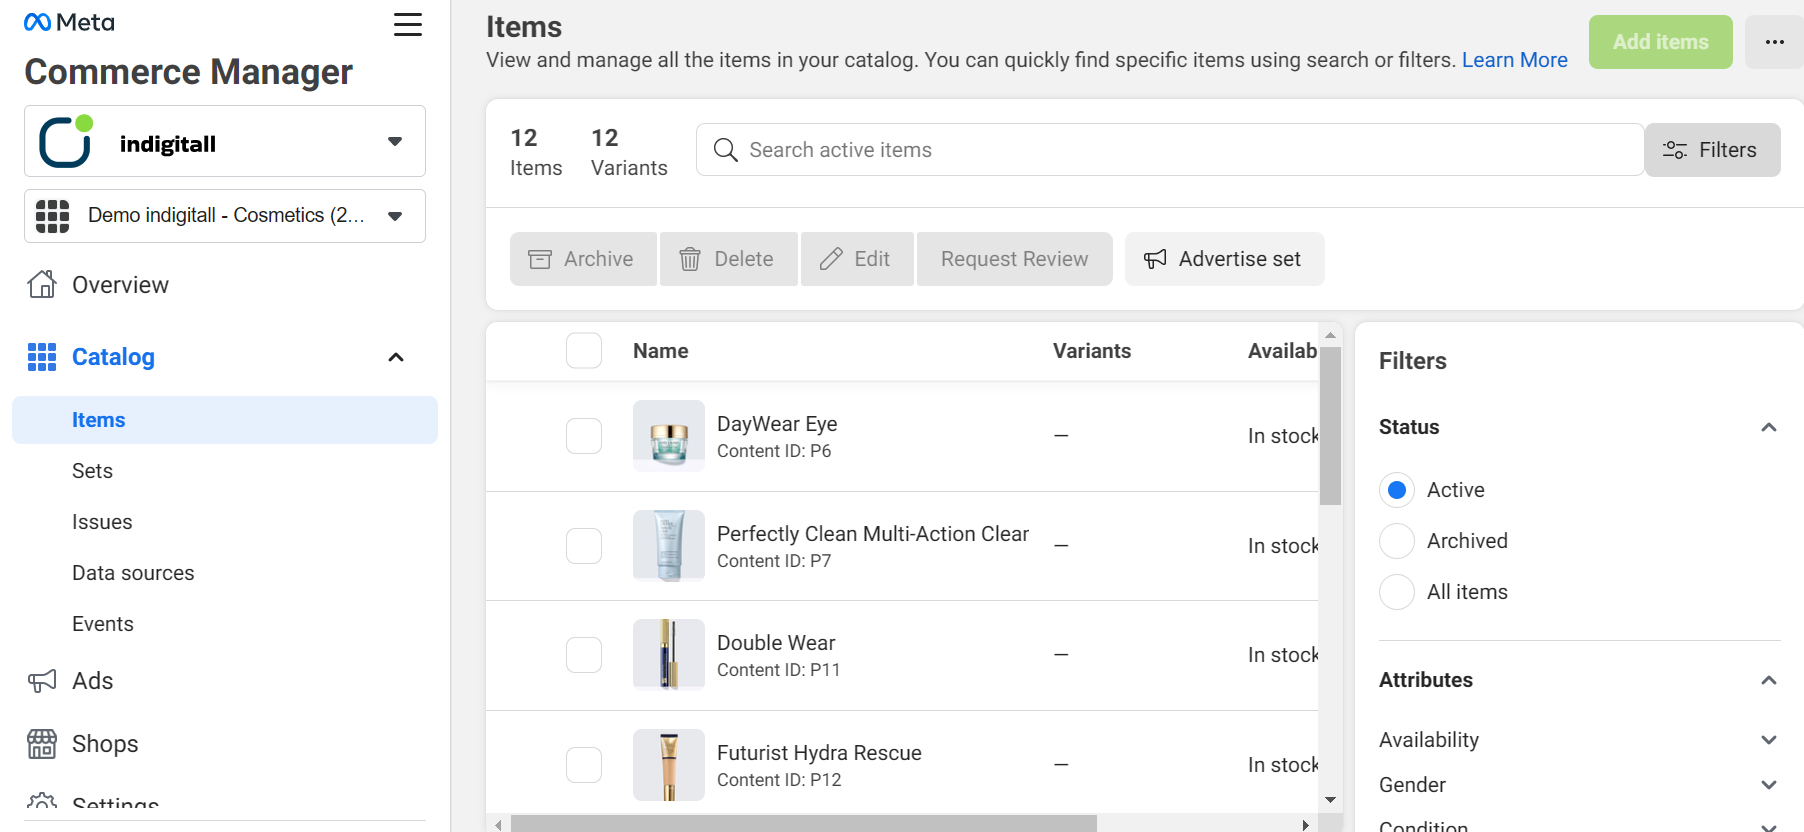Click the Overview house icon
1804x832 pixels.
[x=42, y=285]
